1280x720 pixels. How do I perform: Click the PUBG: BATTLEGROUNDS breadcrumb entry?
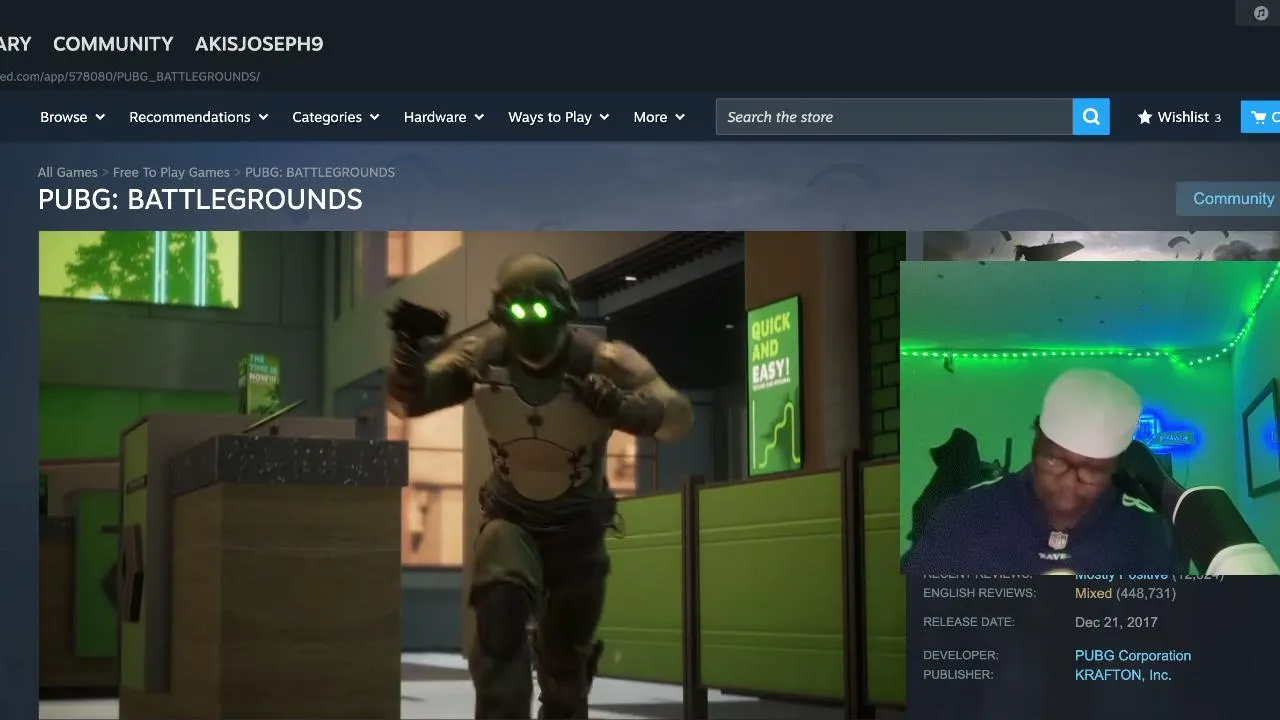click(x=320, y=172)
